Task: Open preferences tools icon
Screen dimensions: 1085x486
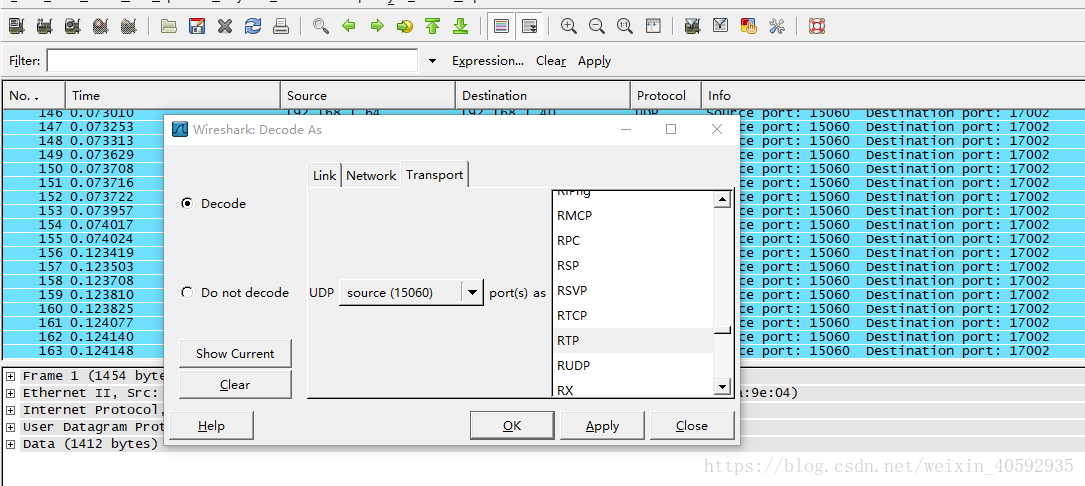Action: pos(776,26)
